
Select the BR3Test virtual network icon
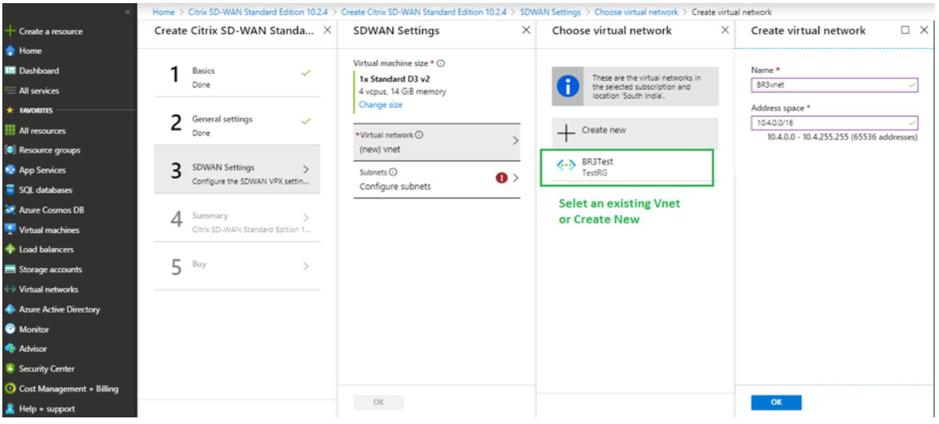tap(566, 165)
